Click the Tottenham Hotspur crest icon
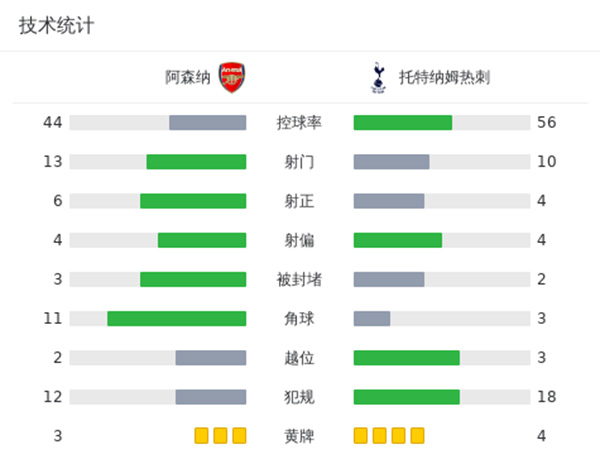The image size is (600, 459). [377, 77]
